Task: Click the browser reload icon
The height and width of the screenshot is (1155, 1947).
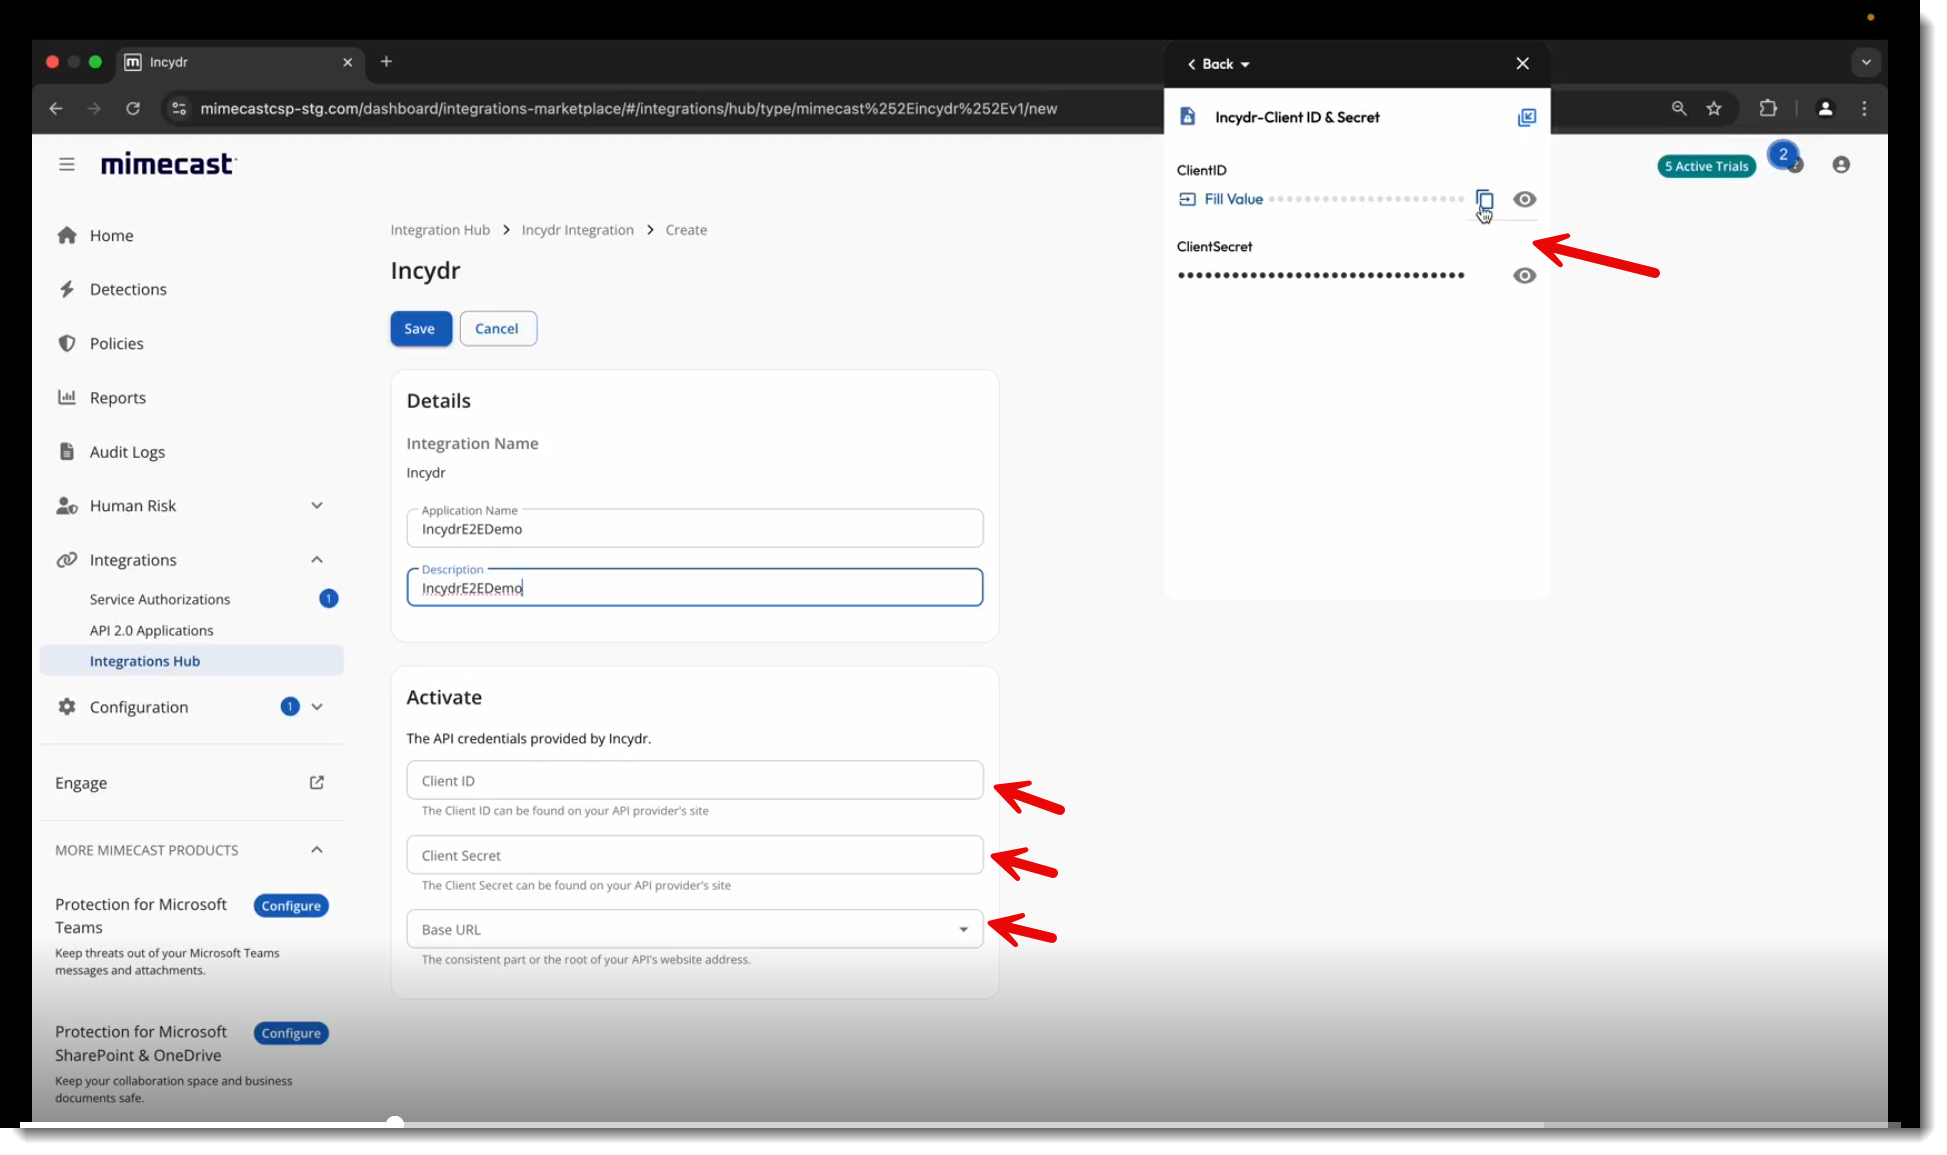Action: [x=133, y=108]
